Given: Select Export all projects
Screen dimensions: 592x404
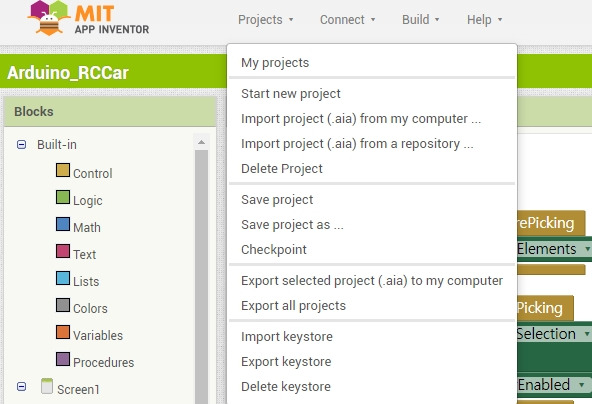Looking at the screenshot, I should pyautogui.click(x=293, y=305).
